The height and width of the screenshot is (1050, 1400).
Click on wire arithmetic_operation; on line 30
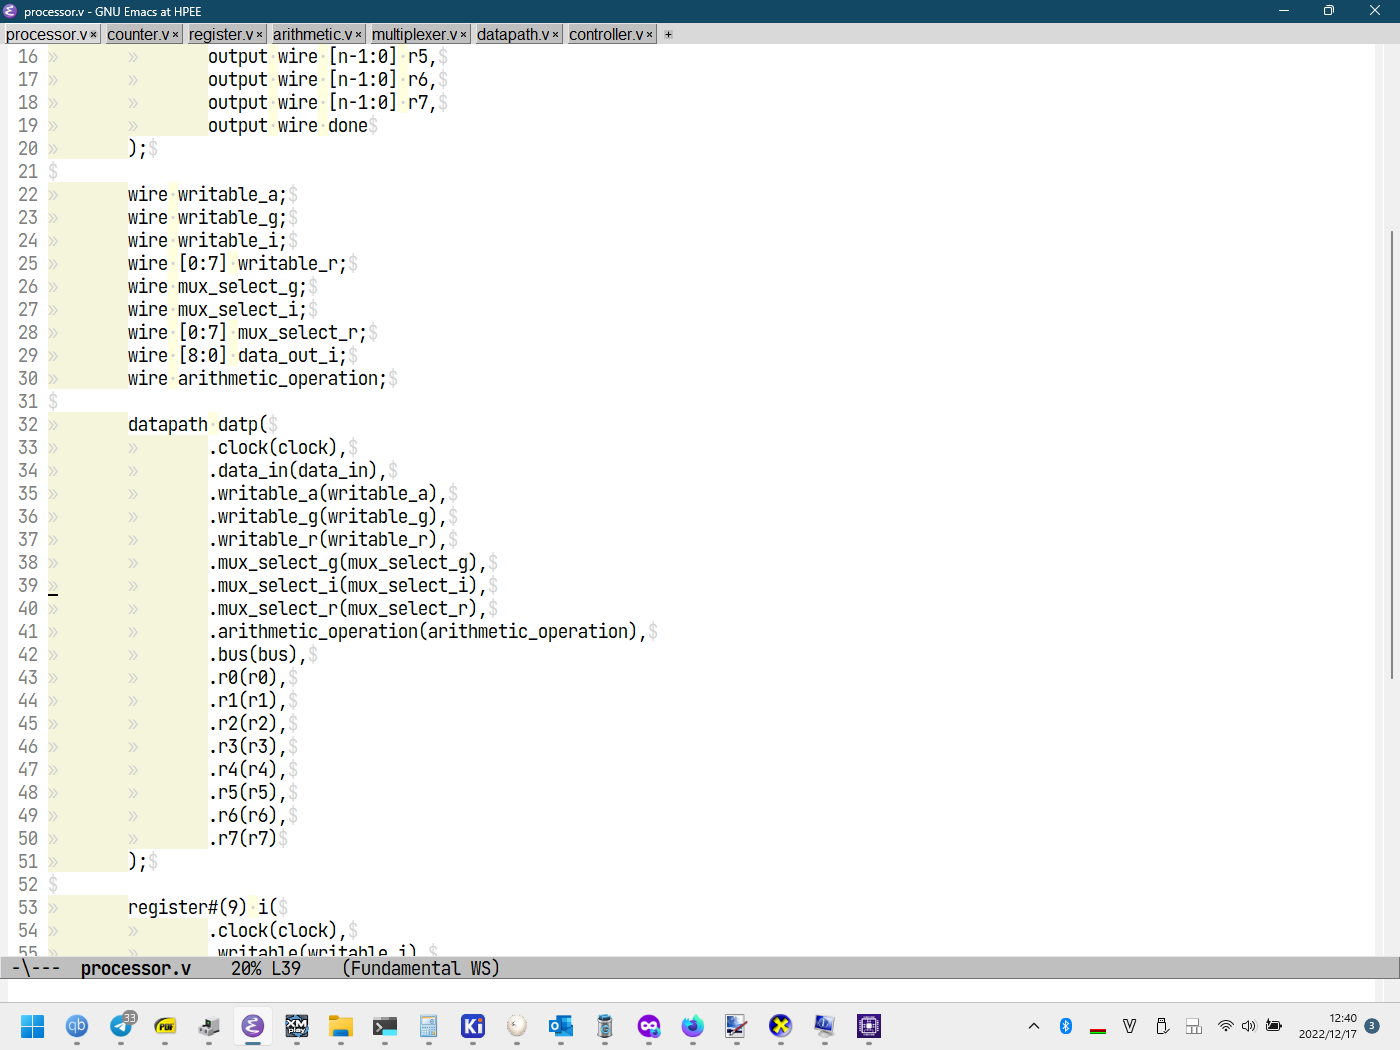(258, 379)
